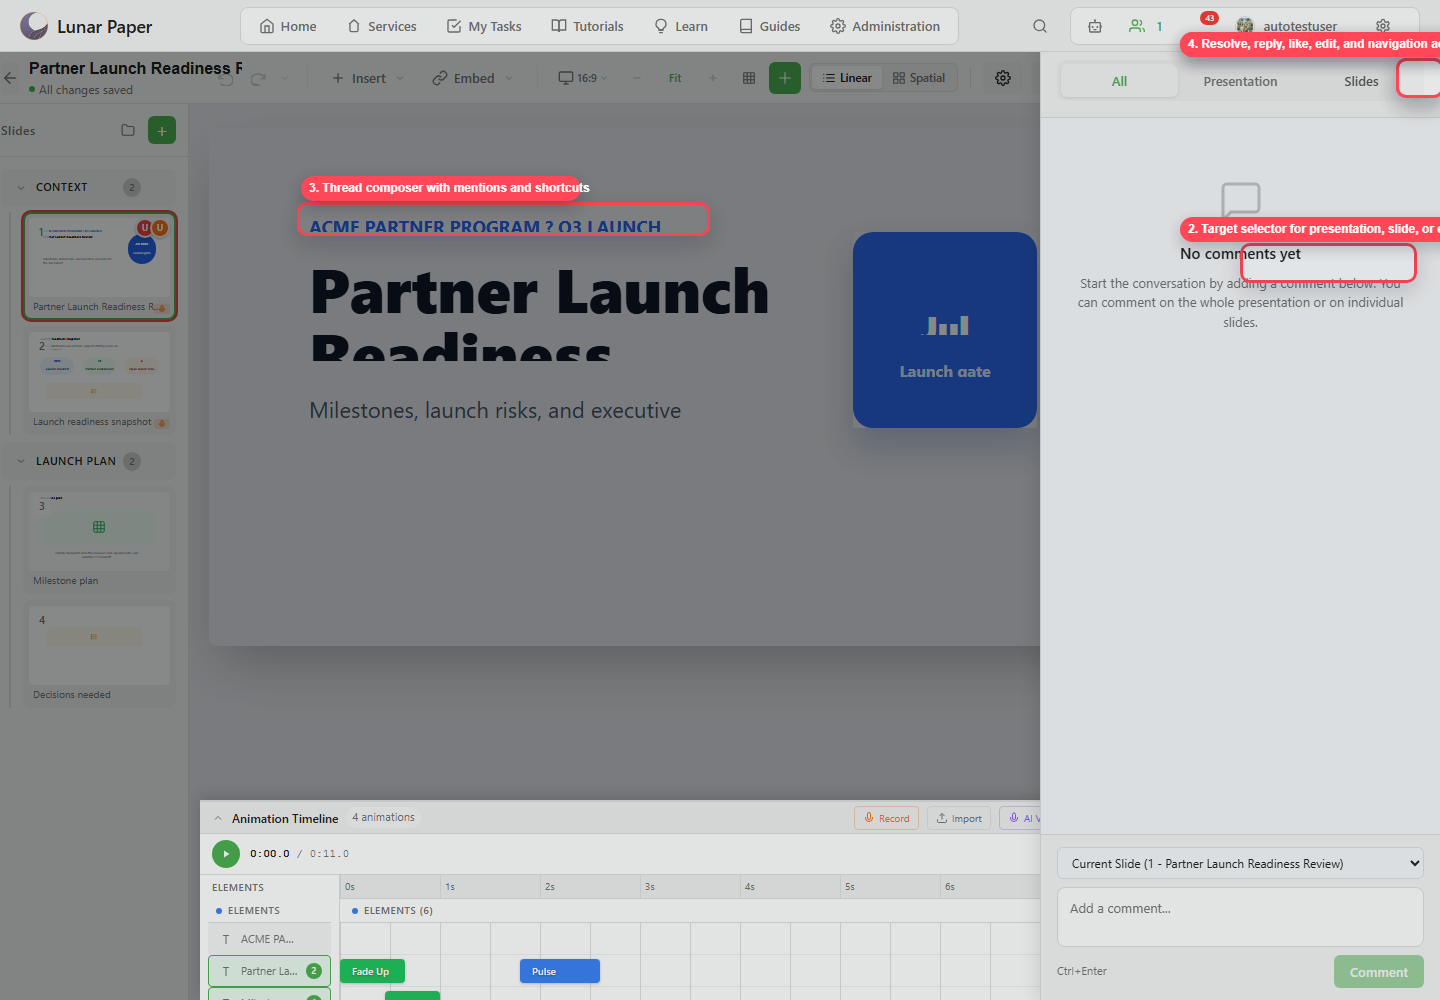Select the Pulse animation block

point(560,971)
